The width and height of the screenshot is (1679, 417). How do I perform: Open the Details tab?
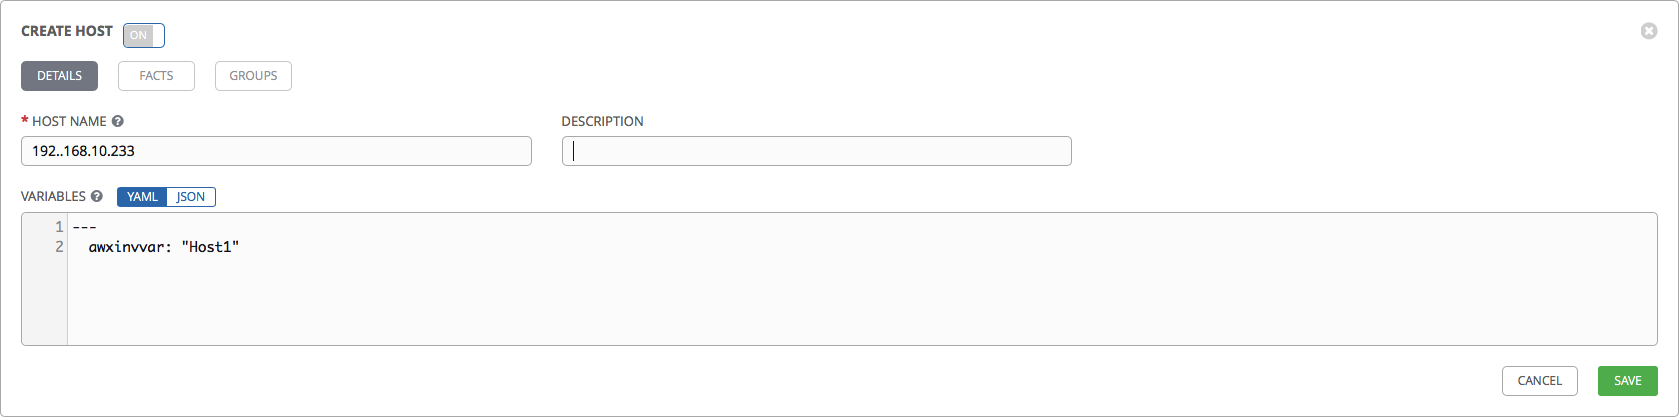[x=60, y=76]
